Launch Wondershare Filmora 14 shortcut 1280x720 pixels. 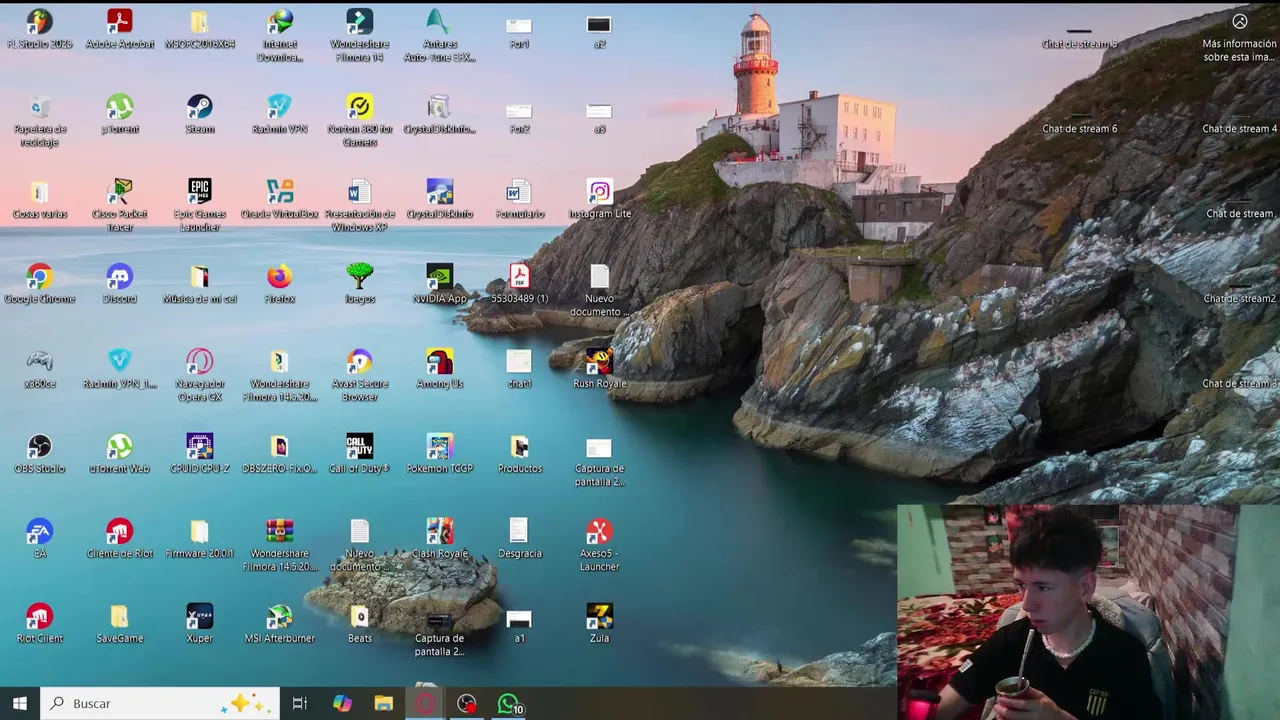[360, 35]
